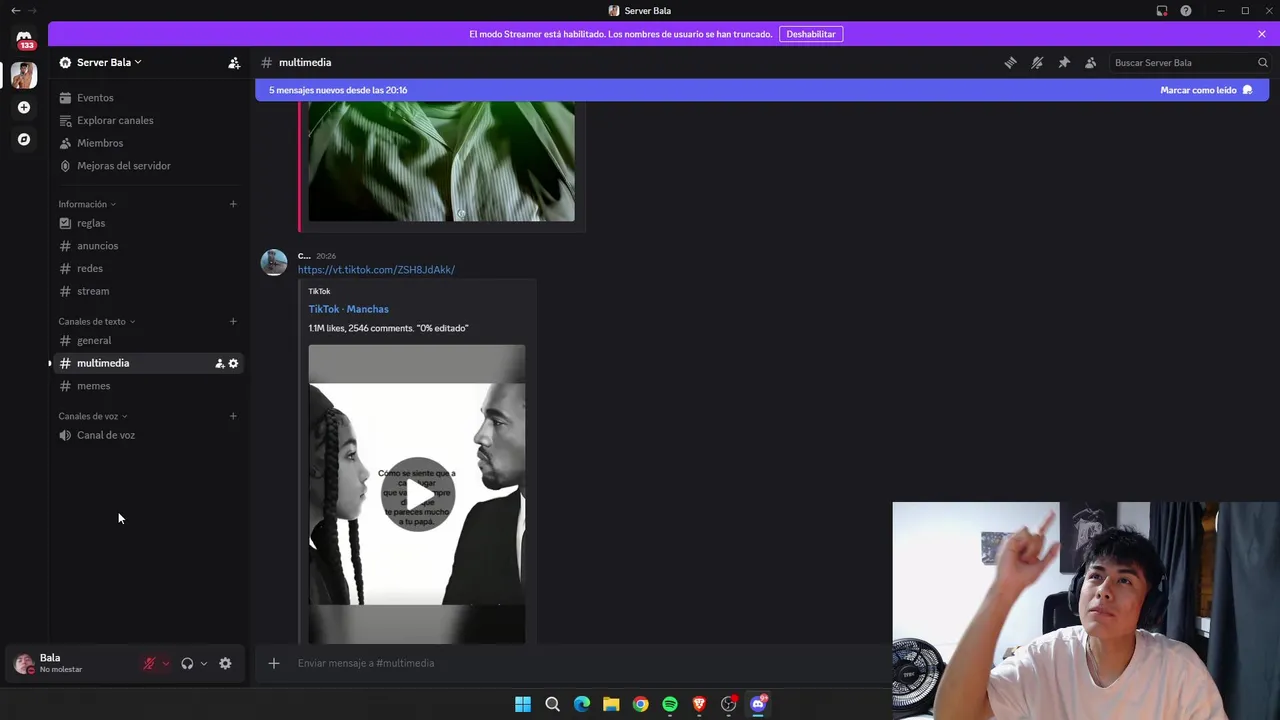Open the help question mark icon
The image size is (1280, 720).
pos(1186,11)
